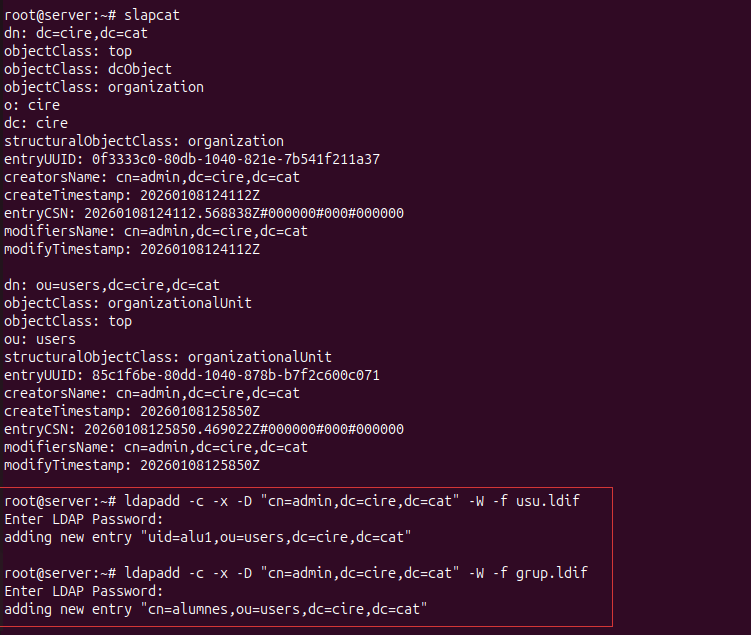The image size is (751, 635).
Task: Click the createTimestamp 20260108124112Z line
Action: [x=132, y=195]
